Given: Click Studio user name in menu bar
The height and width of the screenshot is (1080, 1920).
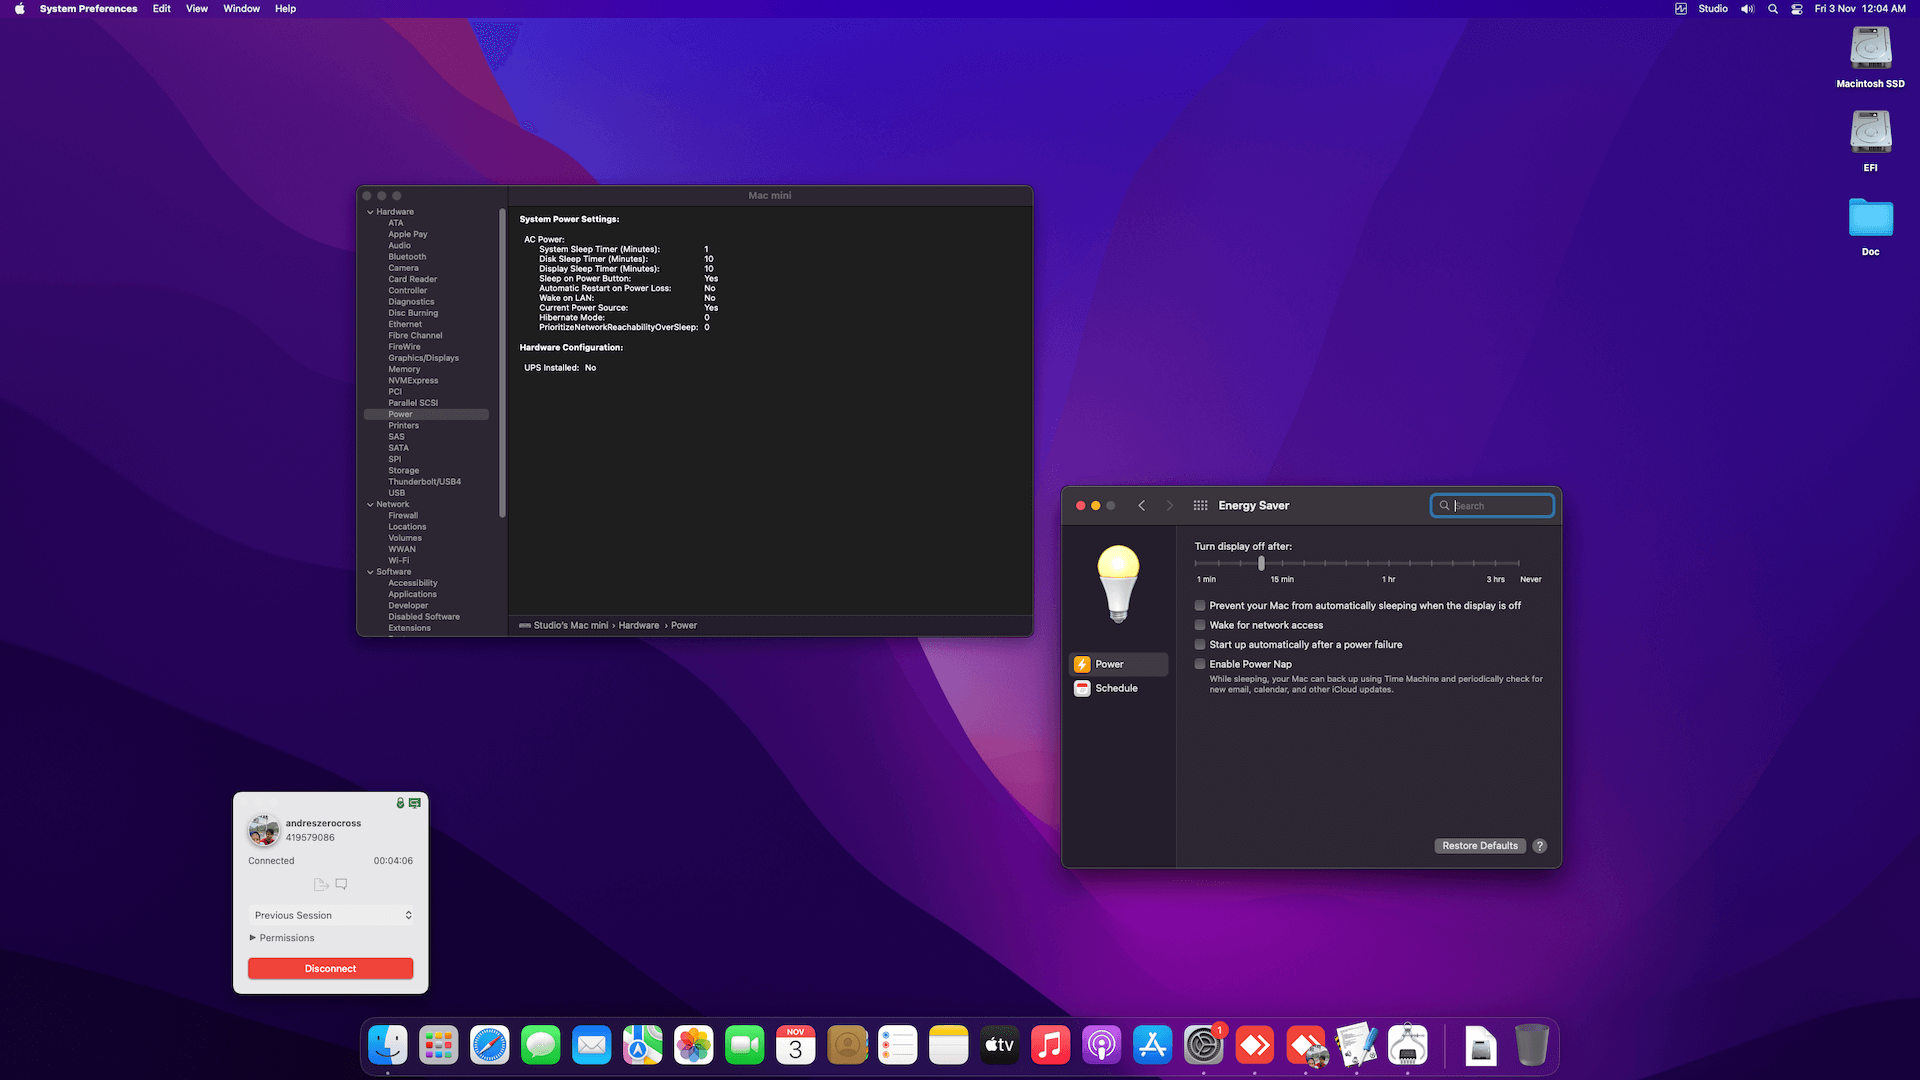Looking at the screenshot, I should (1713, 9).
